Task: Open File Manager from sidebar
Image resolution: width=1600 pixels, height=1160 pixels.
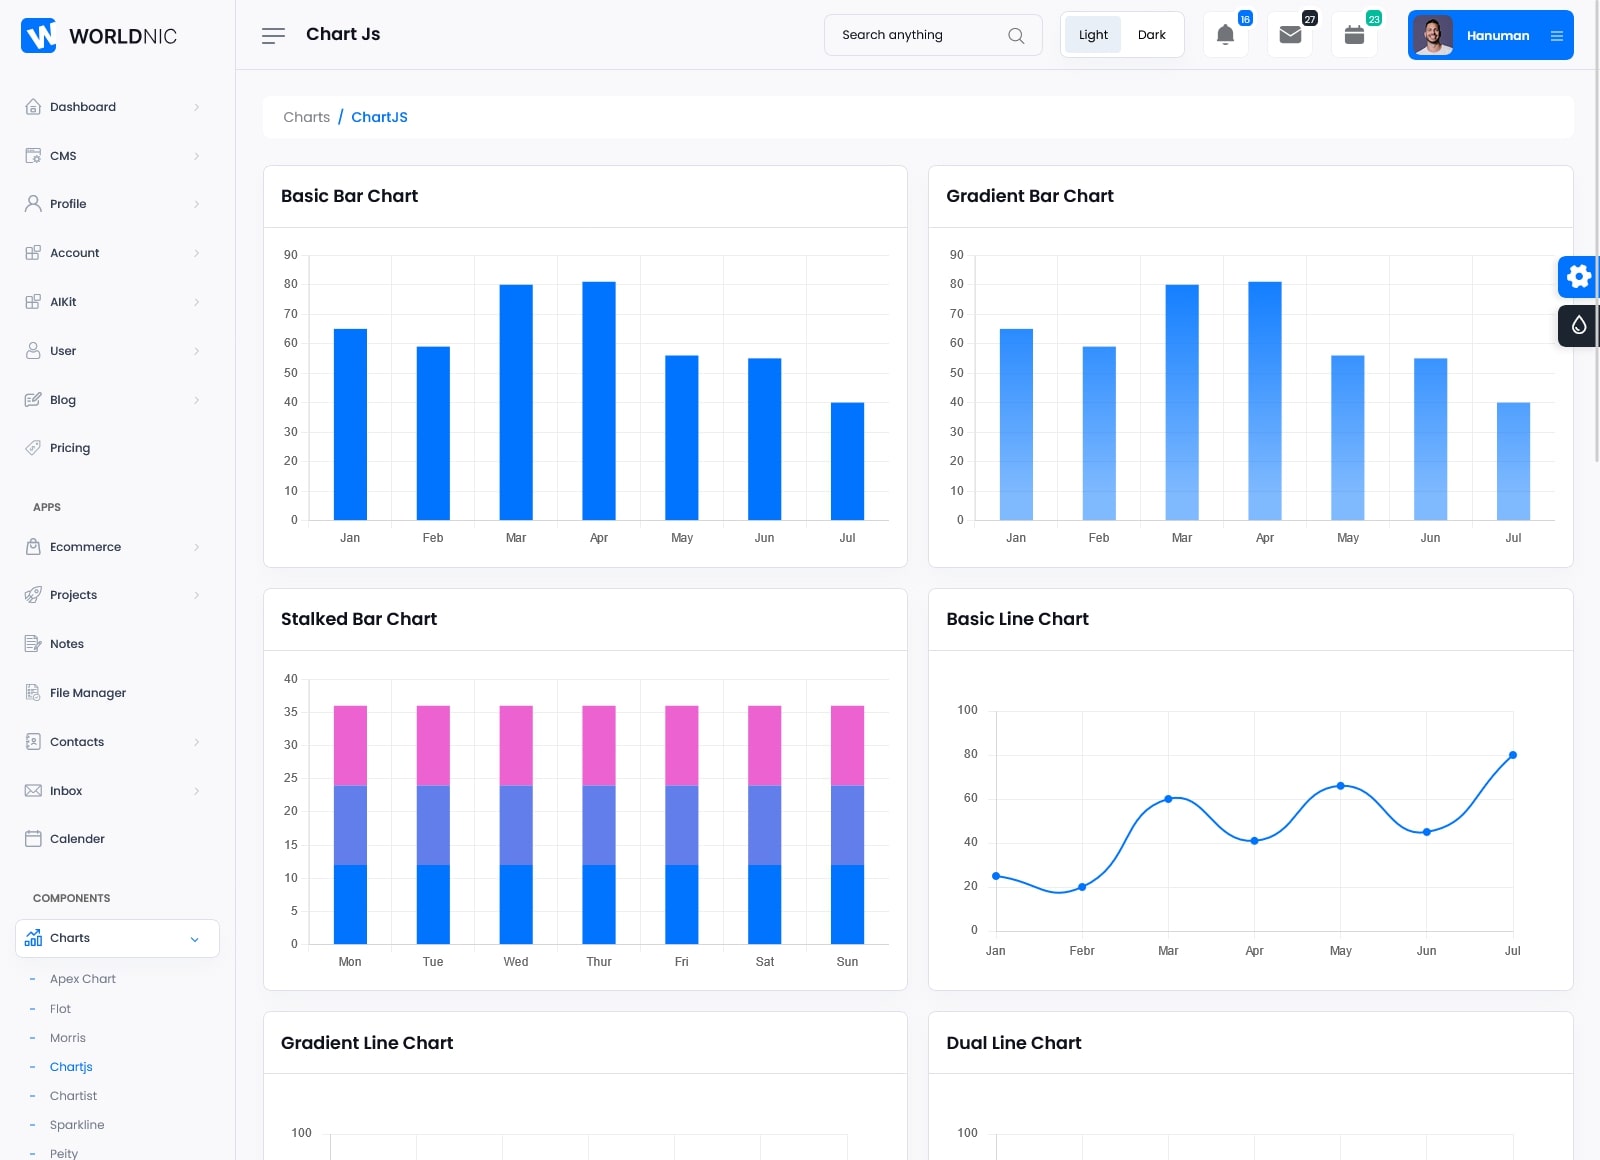Action: 88,693
